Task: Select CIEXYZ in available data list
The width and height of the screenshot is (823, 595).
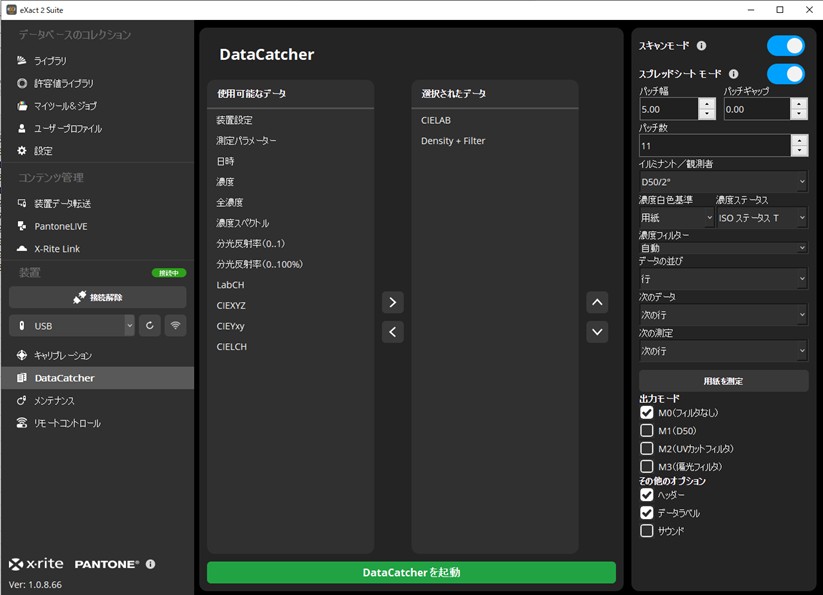Action: click(x=290, y=305)
